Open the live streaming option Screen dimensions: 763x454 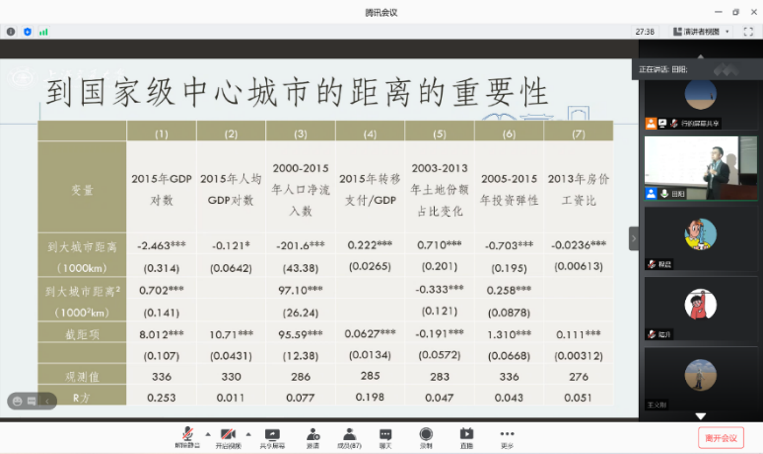coord(466,436)
